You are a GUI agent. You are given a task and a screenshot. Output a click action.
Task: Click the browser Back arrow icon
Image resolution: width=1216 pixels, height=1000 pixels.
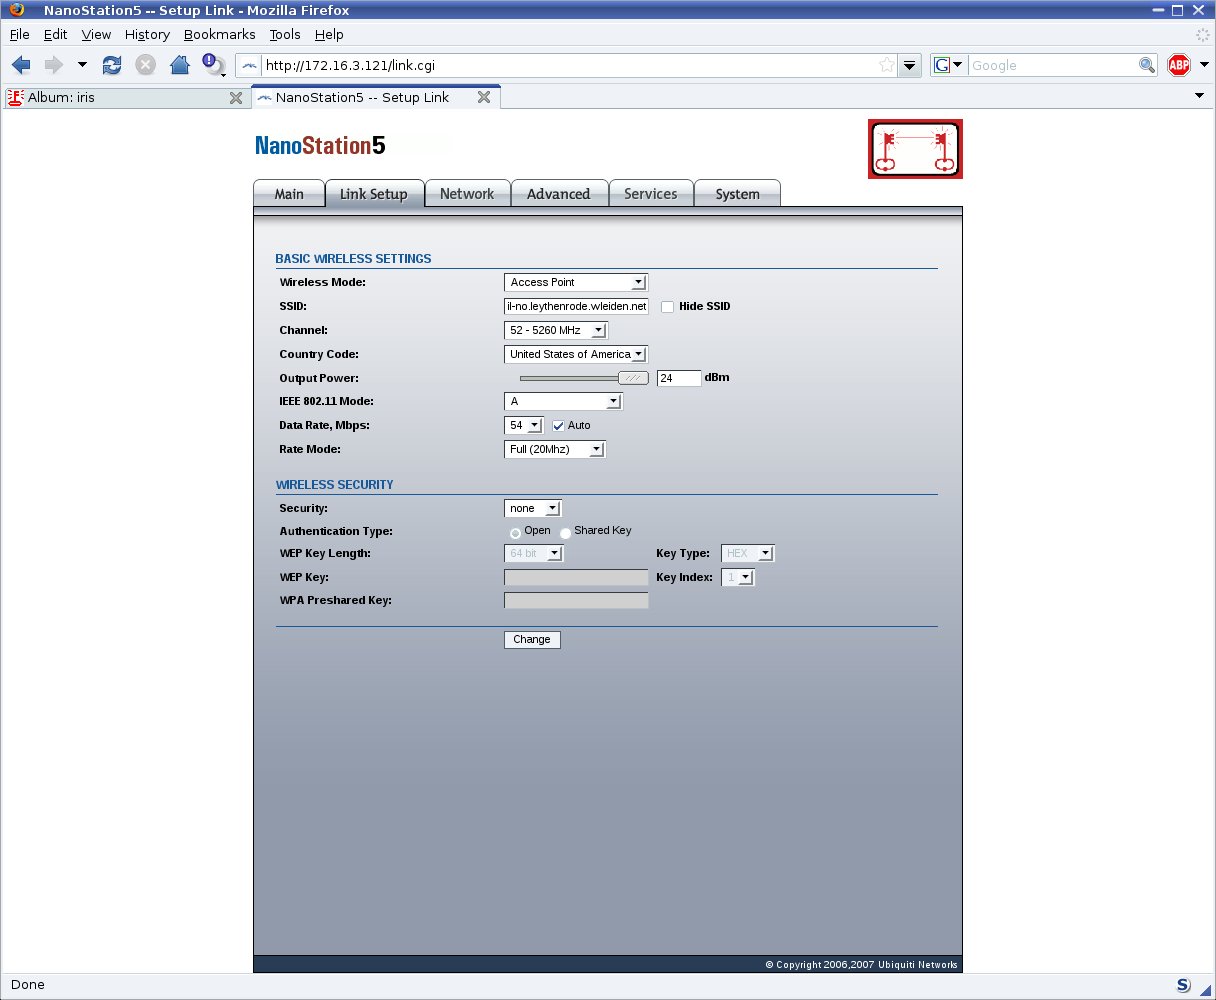(21, 65)
